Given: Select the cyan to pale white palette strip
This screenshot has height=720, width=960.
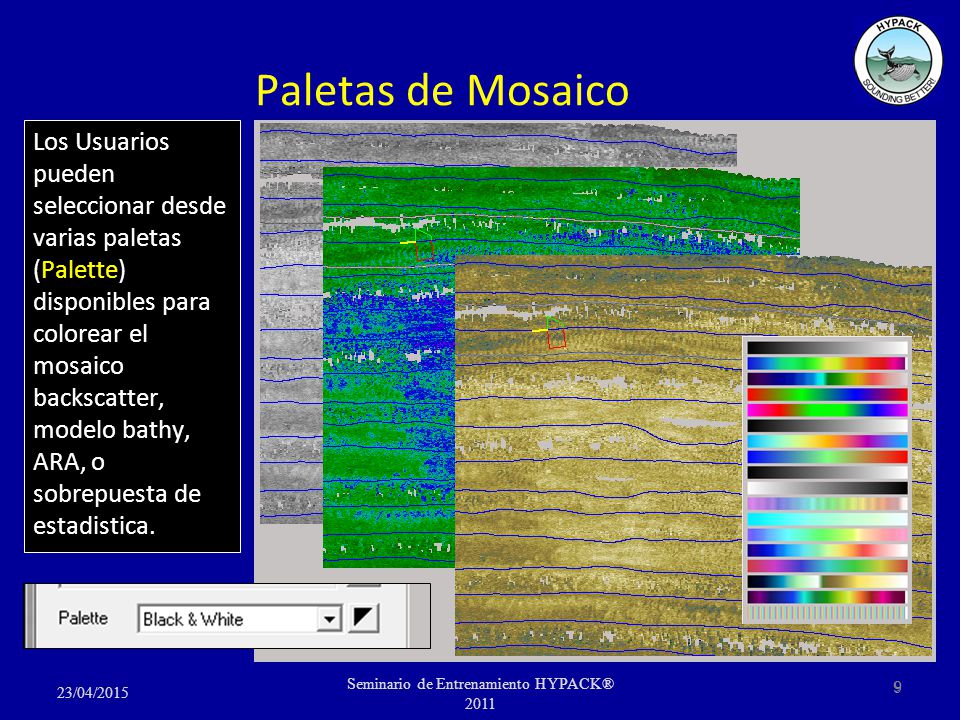Looking at the screenshot, I should 827,519.
